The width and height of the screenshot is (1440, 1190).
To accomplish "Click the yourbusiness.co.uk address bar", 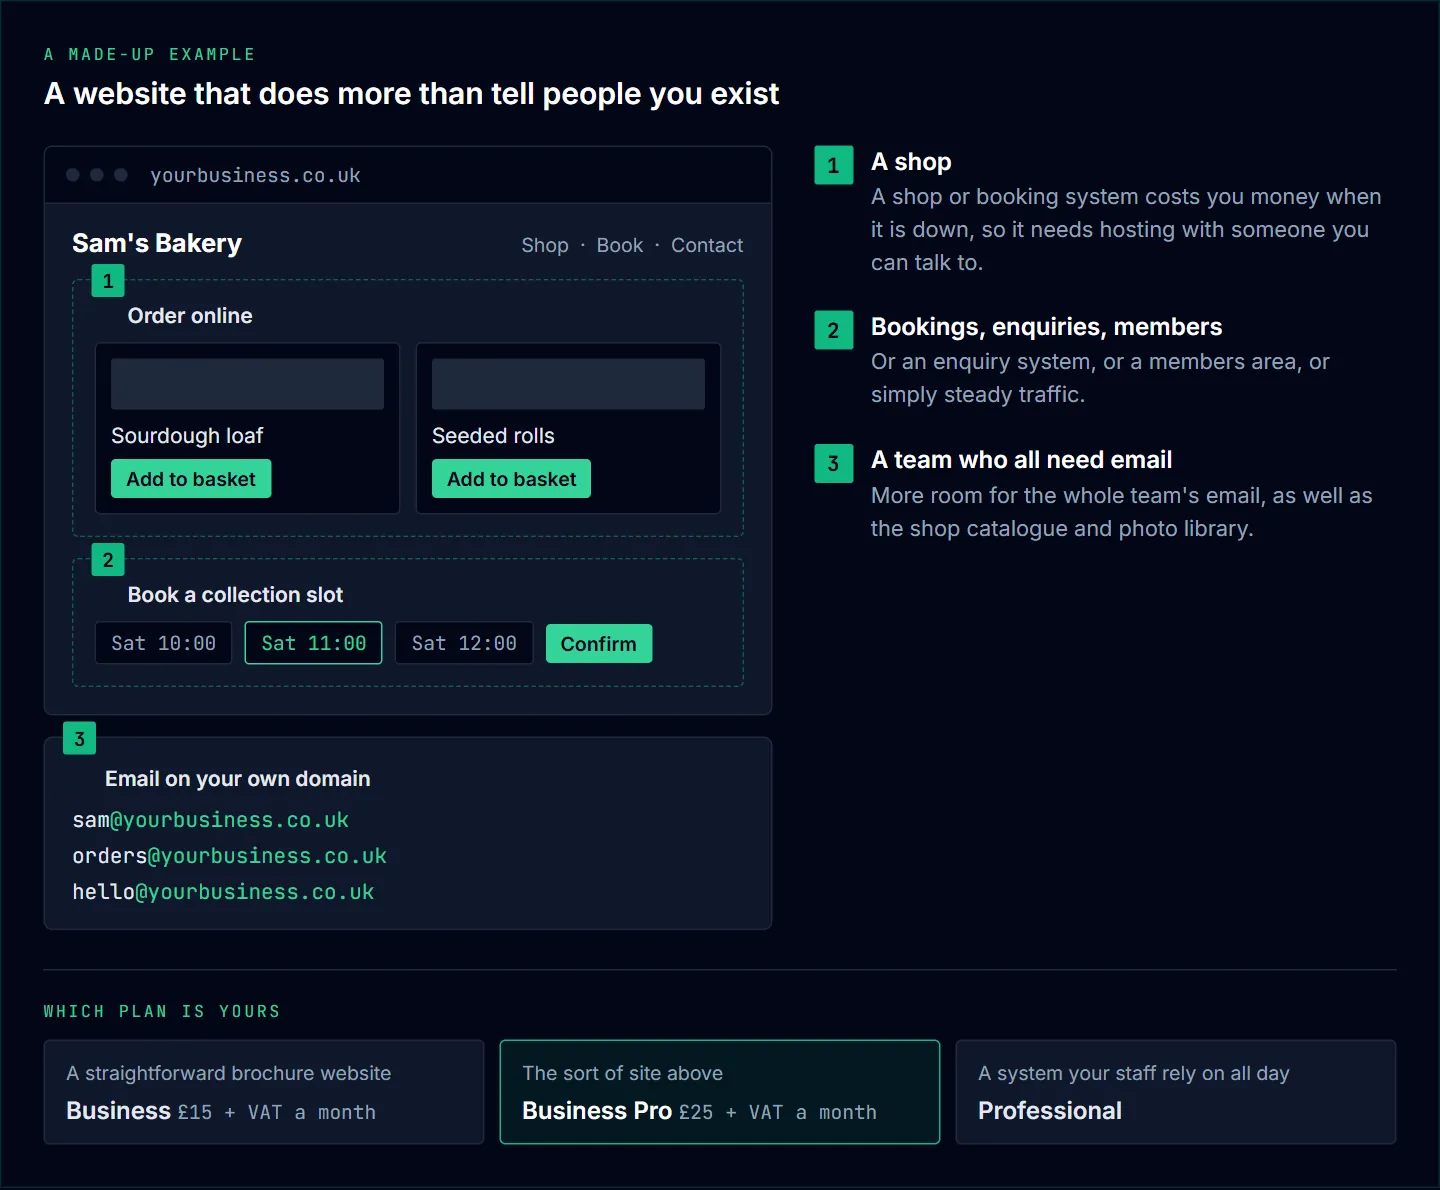I will 255,175.
